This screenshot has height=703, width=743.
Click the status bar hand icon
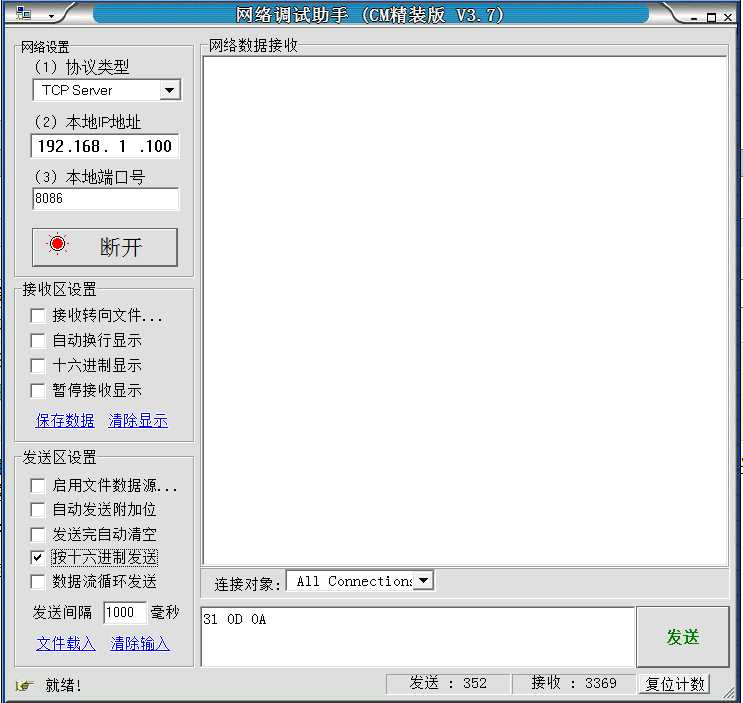tap(24, 685)
